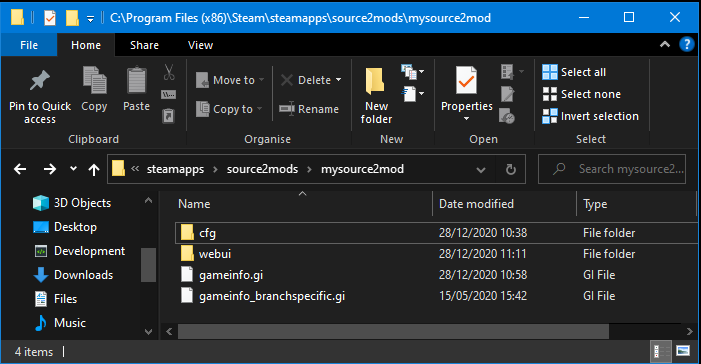Refresh the current folder view
The height and width of the screenshot is (364, 701).
pyautogui.click(x=511, y=169)
